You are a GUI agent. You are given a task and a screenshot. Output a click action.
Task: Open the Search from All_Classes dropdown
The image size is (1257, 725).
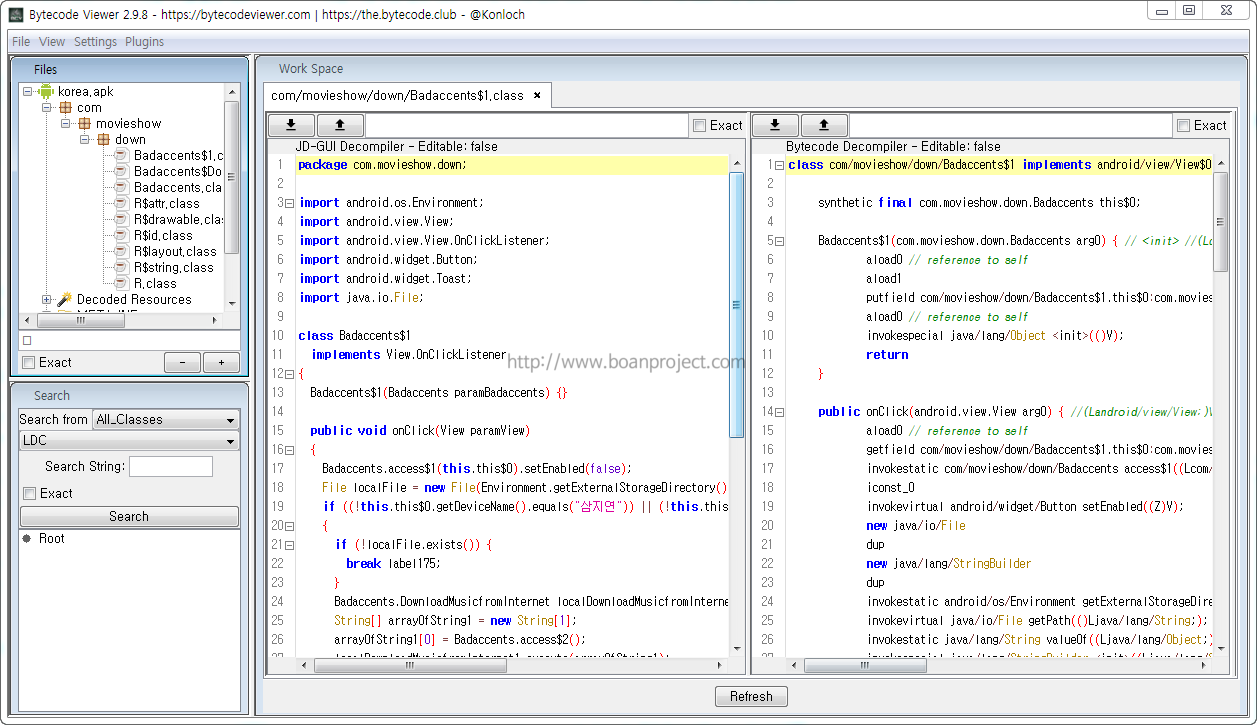pos(166,420)
